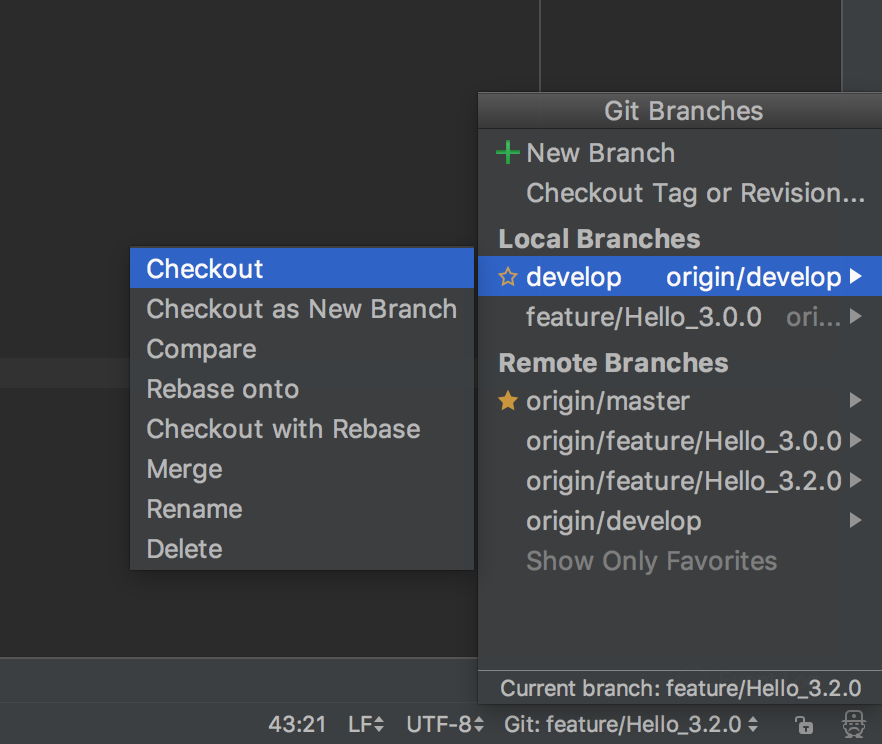Open the Hector inspector icon in status bar
The width and height of the screenshot is (882, 744).
click(x=854, y=724)
